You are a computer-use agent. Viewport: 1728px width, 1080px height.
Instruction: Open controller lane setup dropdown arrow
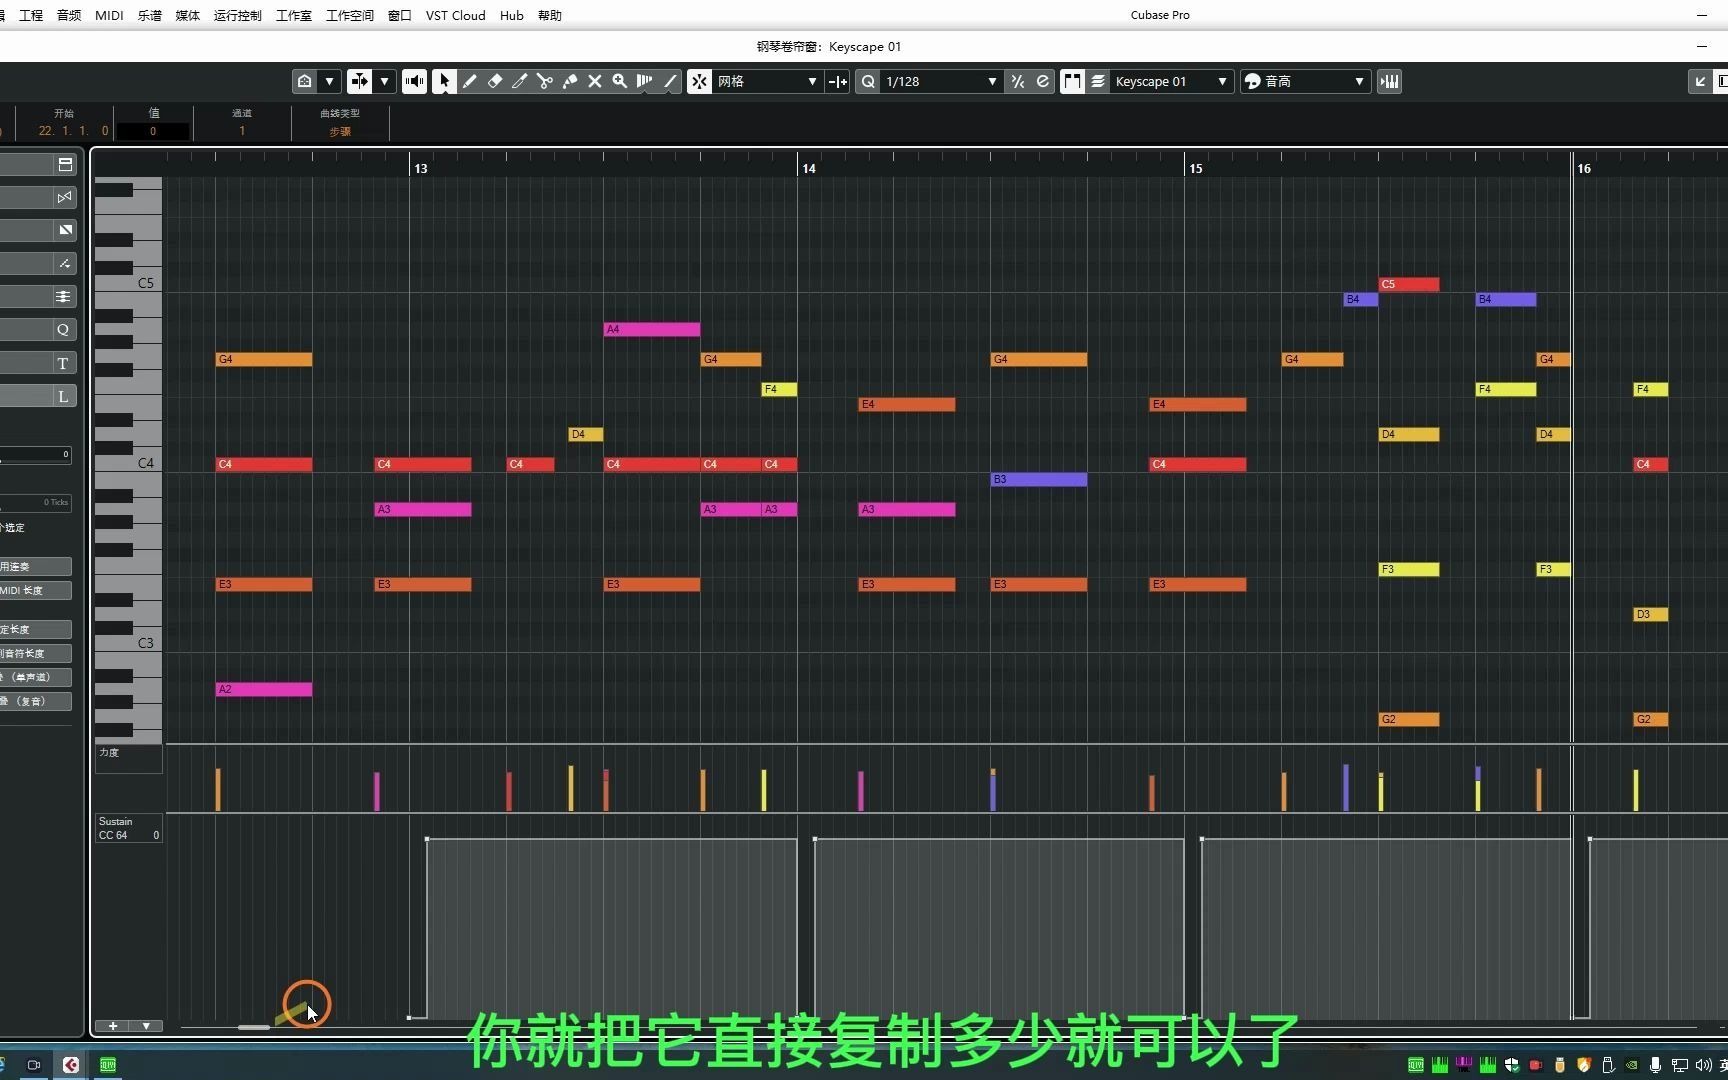(x=146, y=1026)
